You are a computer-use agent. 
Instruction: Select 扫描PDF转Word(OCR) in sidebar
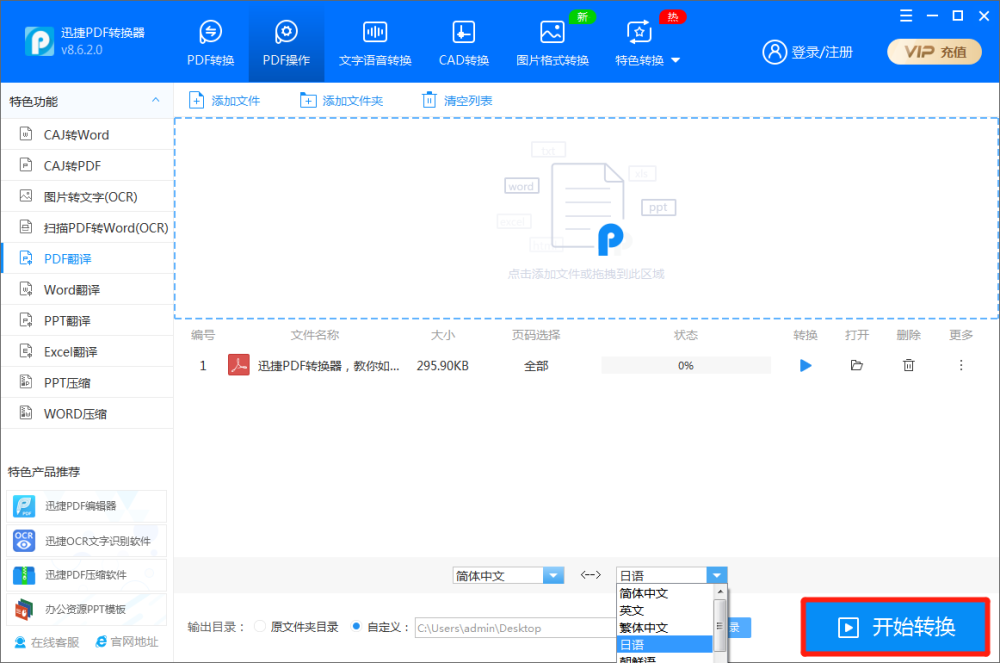[x=87, y=228]
